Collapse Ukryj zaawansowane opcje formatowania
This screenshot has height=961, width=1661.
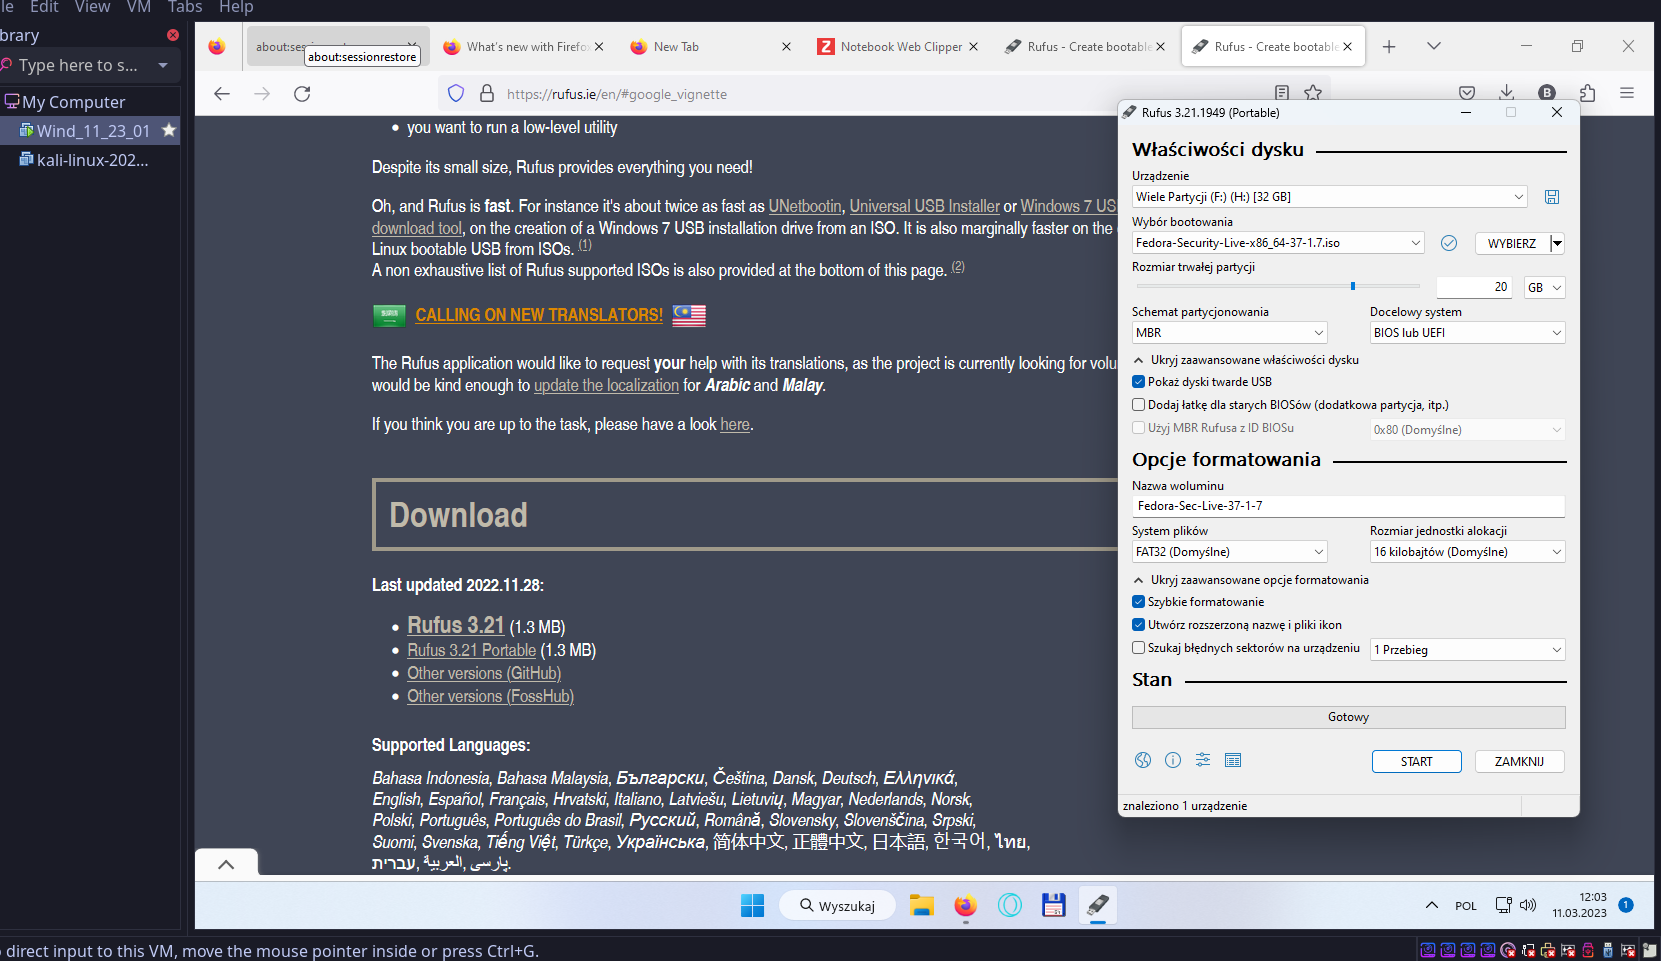click(1251, 580)
